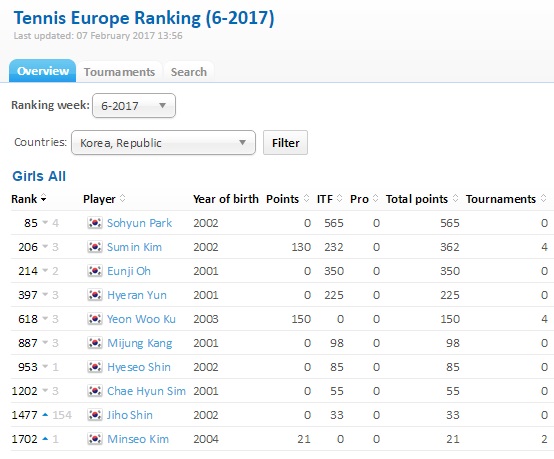Select rank change value 154
Viewport: 554px width, 459px height.
coord(62,415)
